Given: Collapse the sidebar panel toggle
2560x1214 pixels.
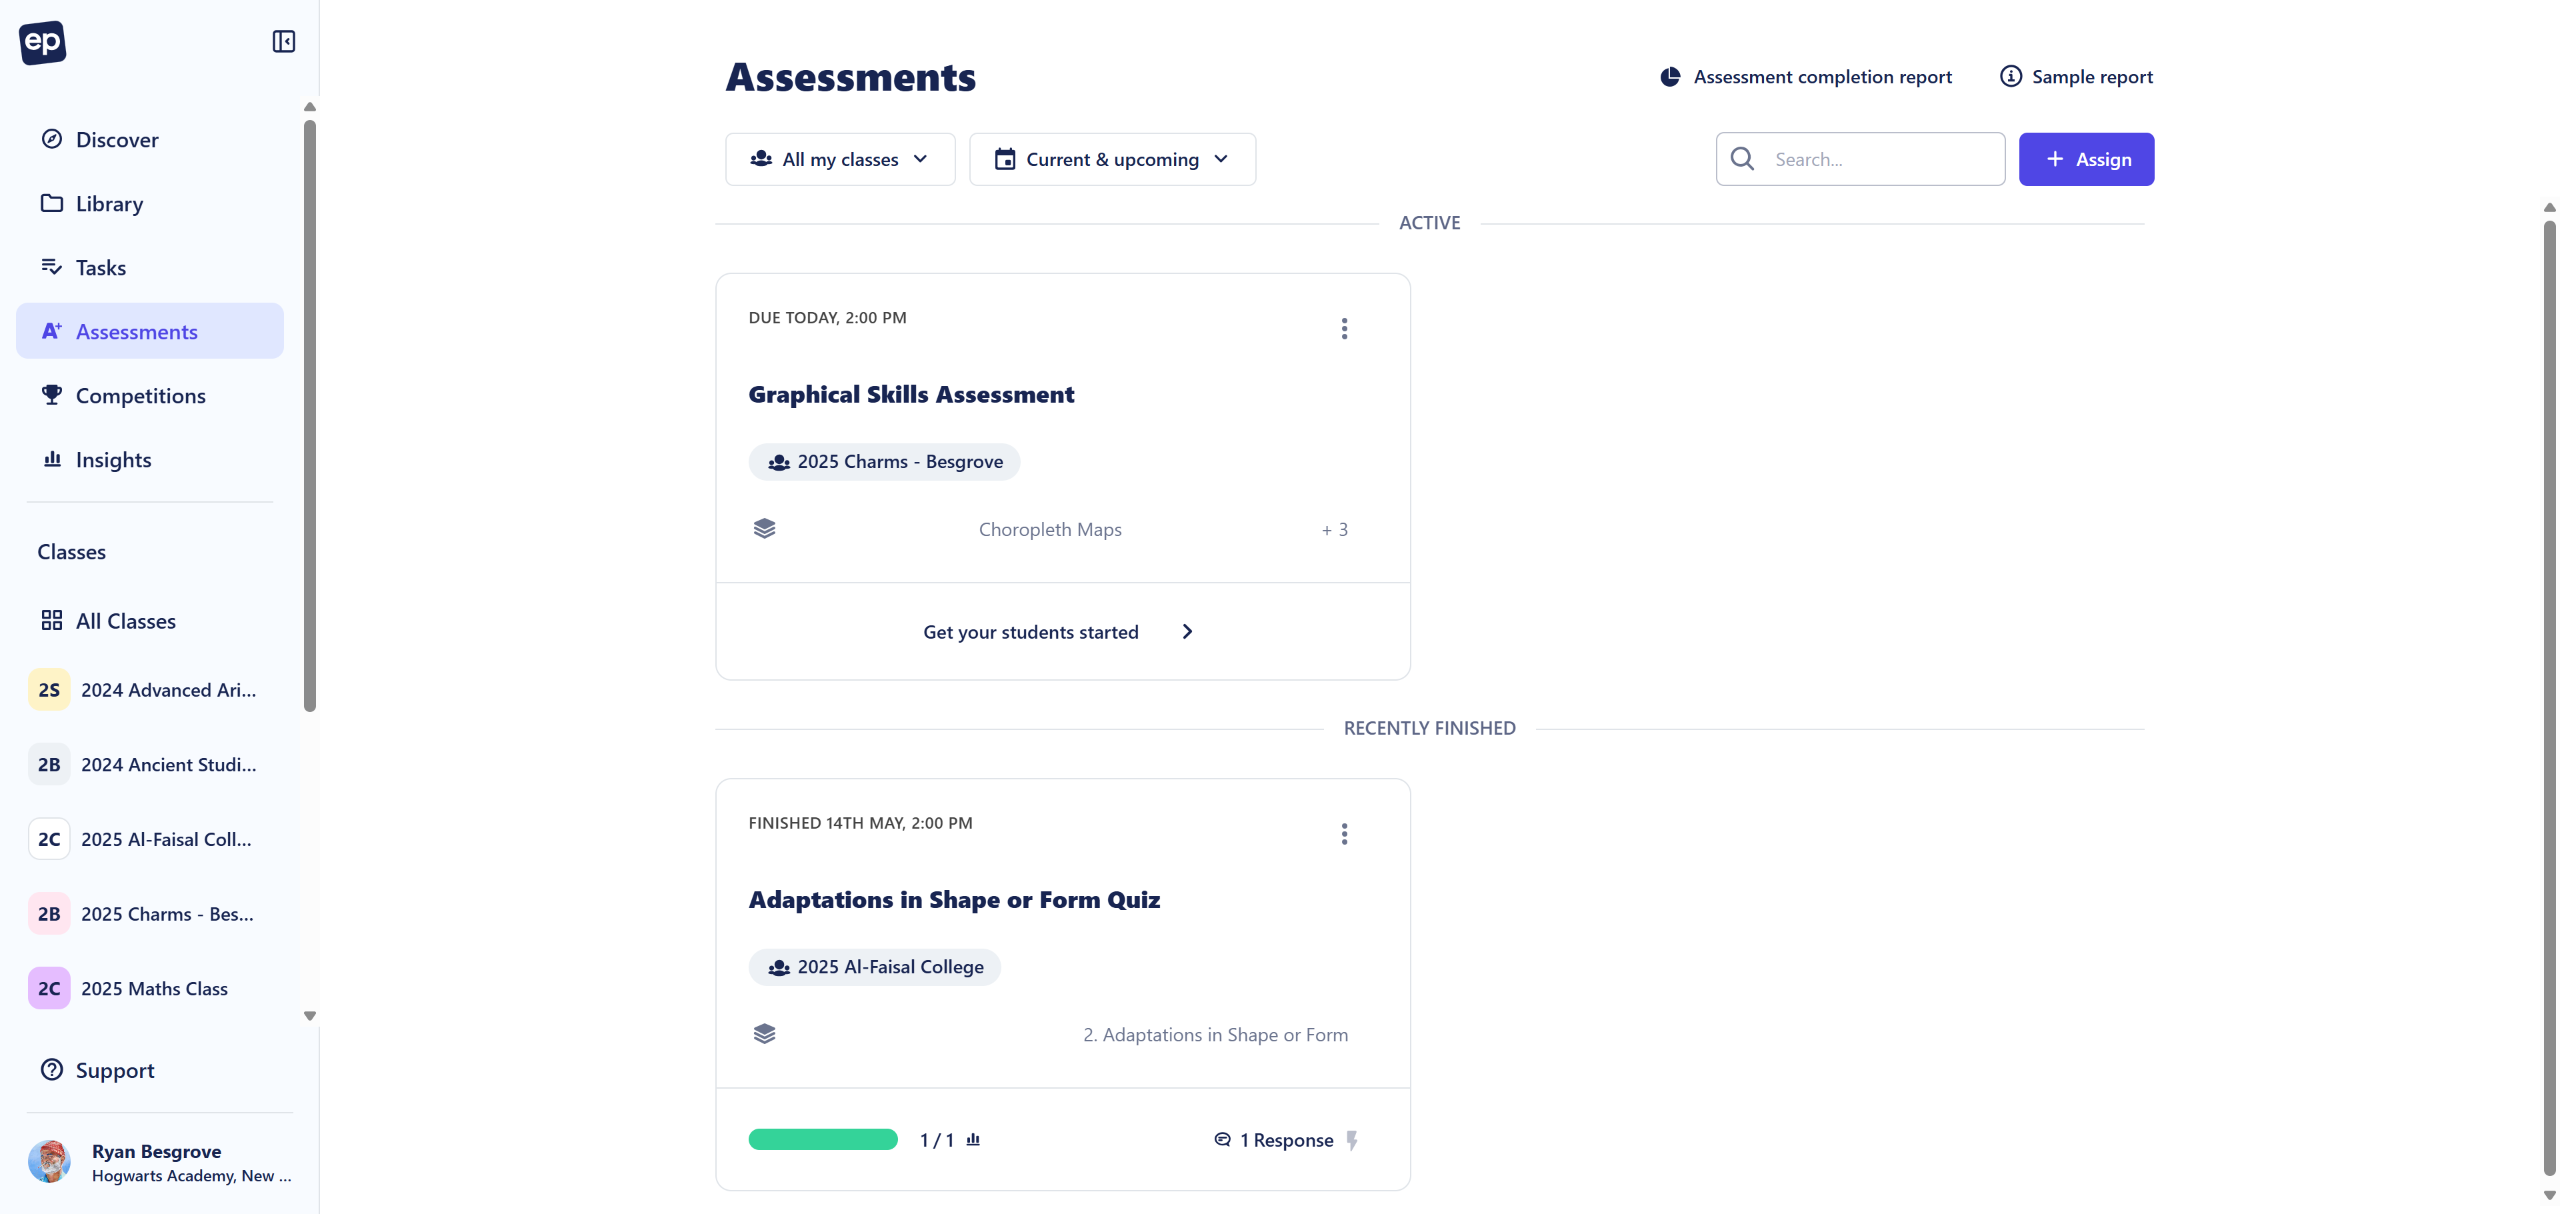Looking at the screenshot, I should point(284,42).
